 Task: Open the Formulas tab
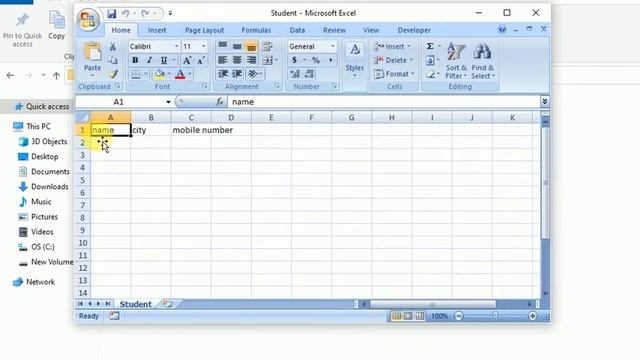click(x=256, y=30)
